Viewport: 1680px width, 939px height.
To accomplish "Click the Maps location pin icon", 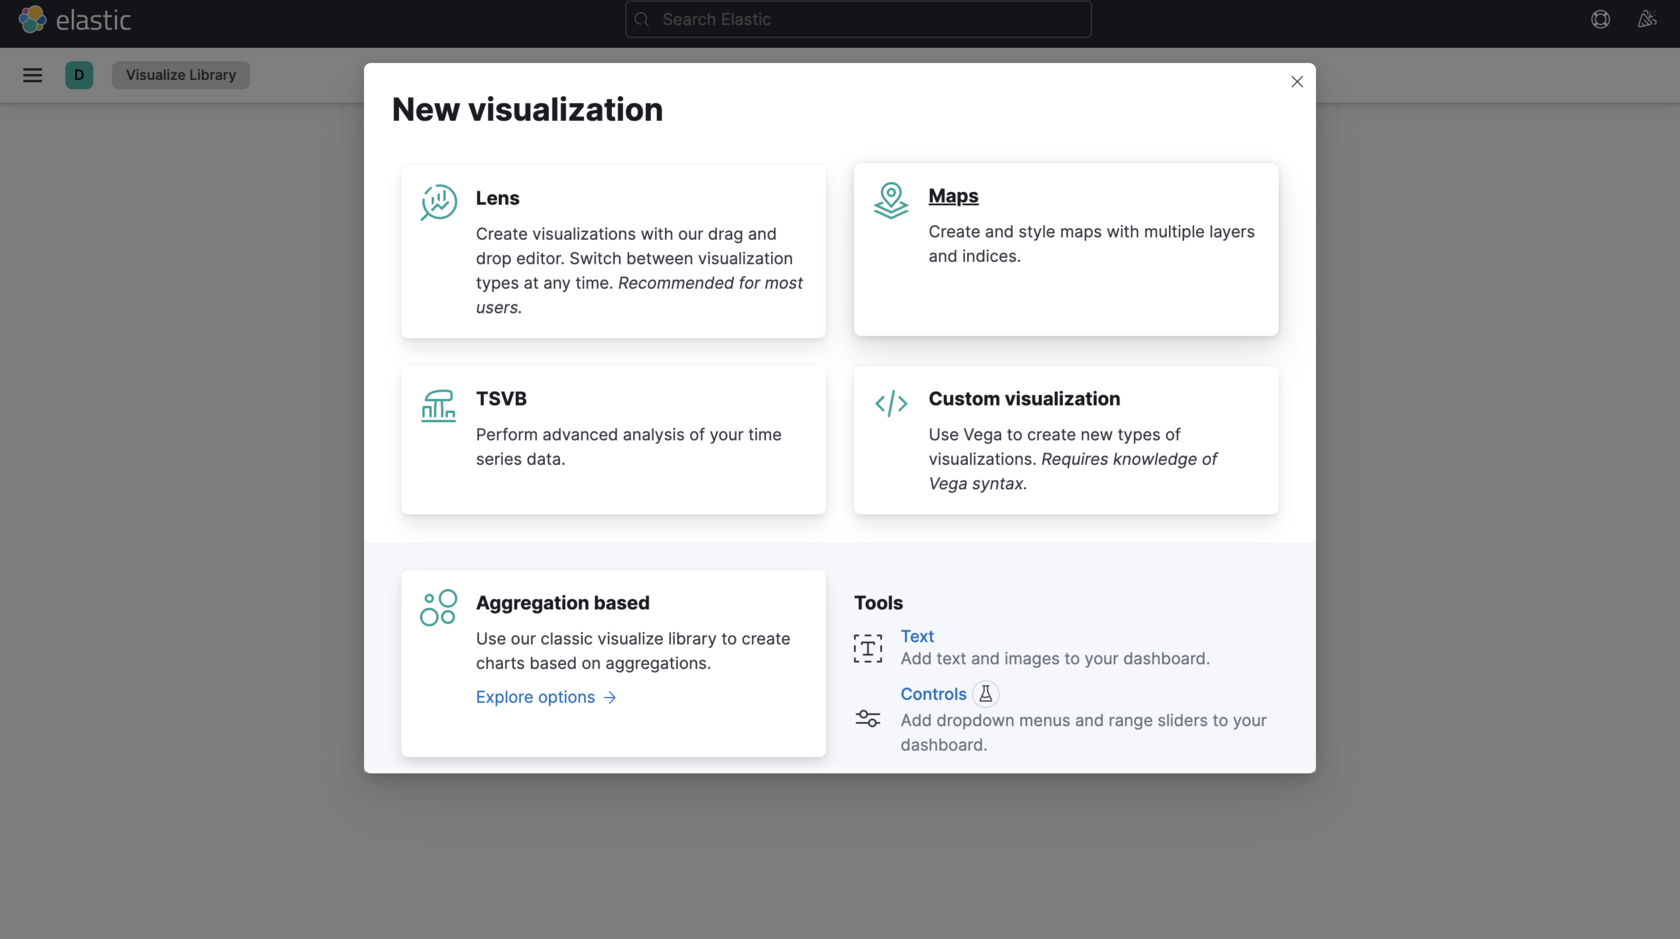I will tap(891, 200).
